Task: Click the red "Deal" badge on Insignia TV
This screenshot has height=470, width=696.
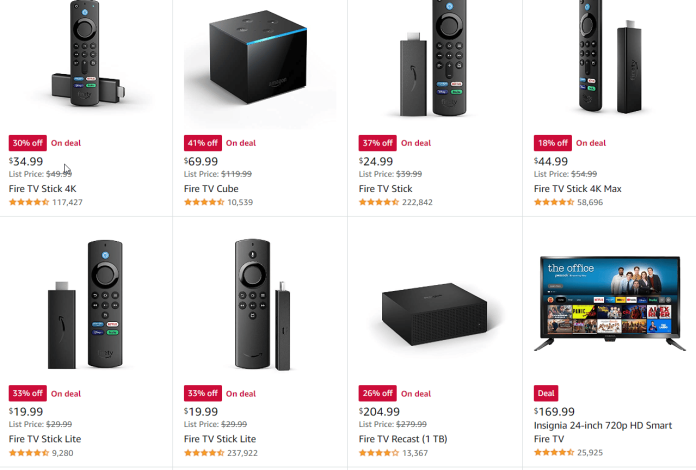Action: (x=546, y=393)
